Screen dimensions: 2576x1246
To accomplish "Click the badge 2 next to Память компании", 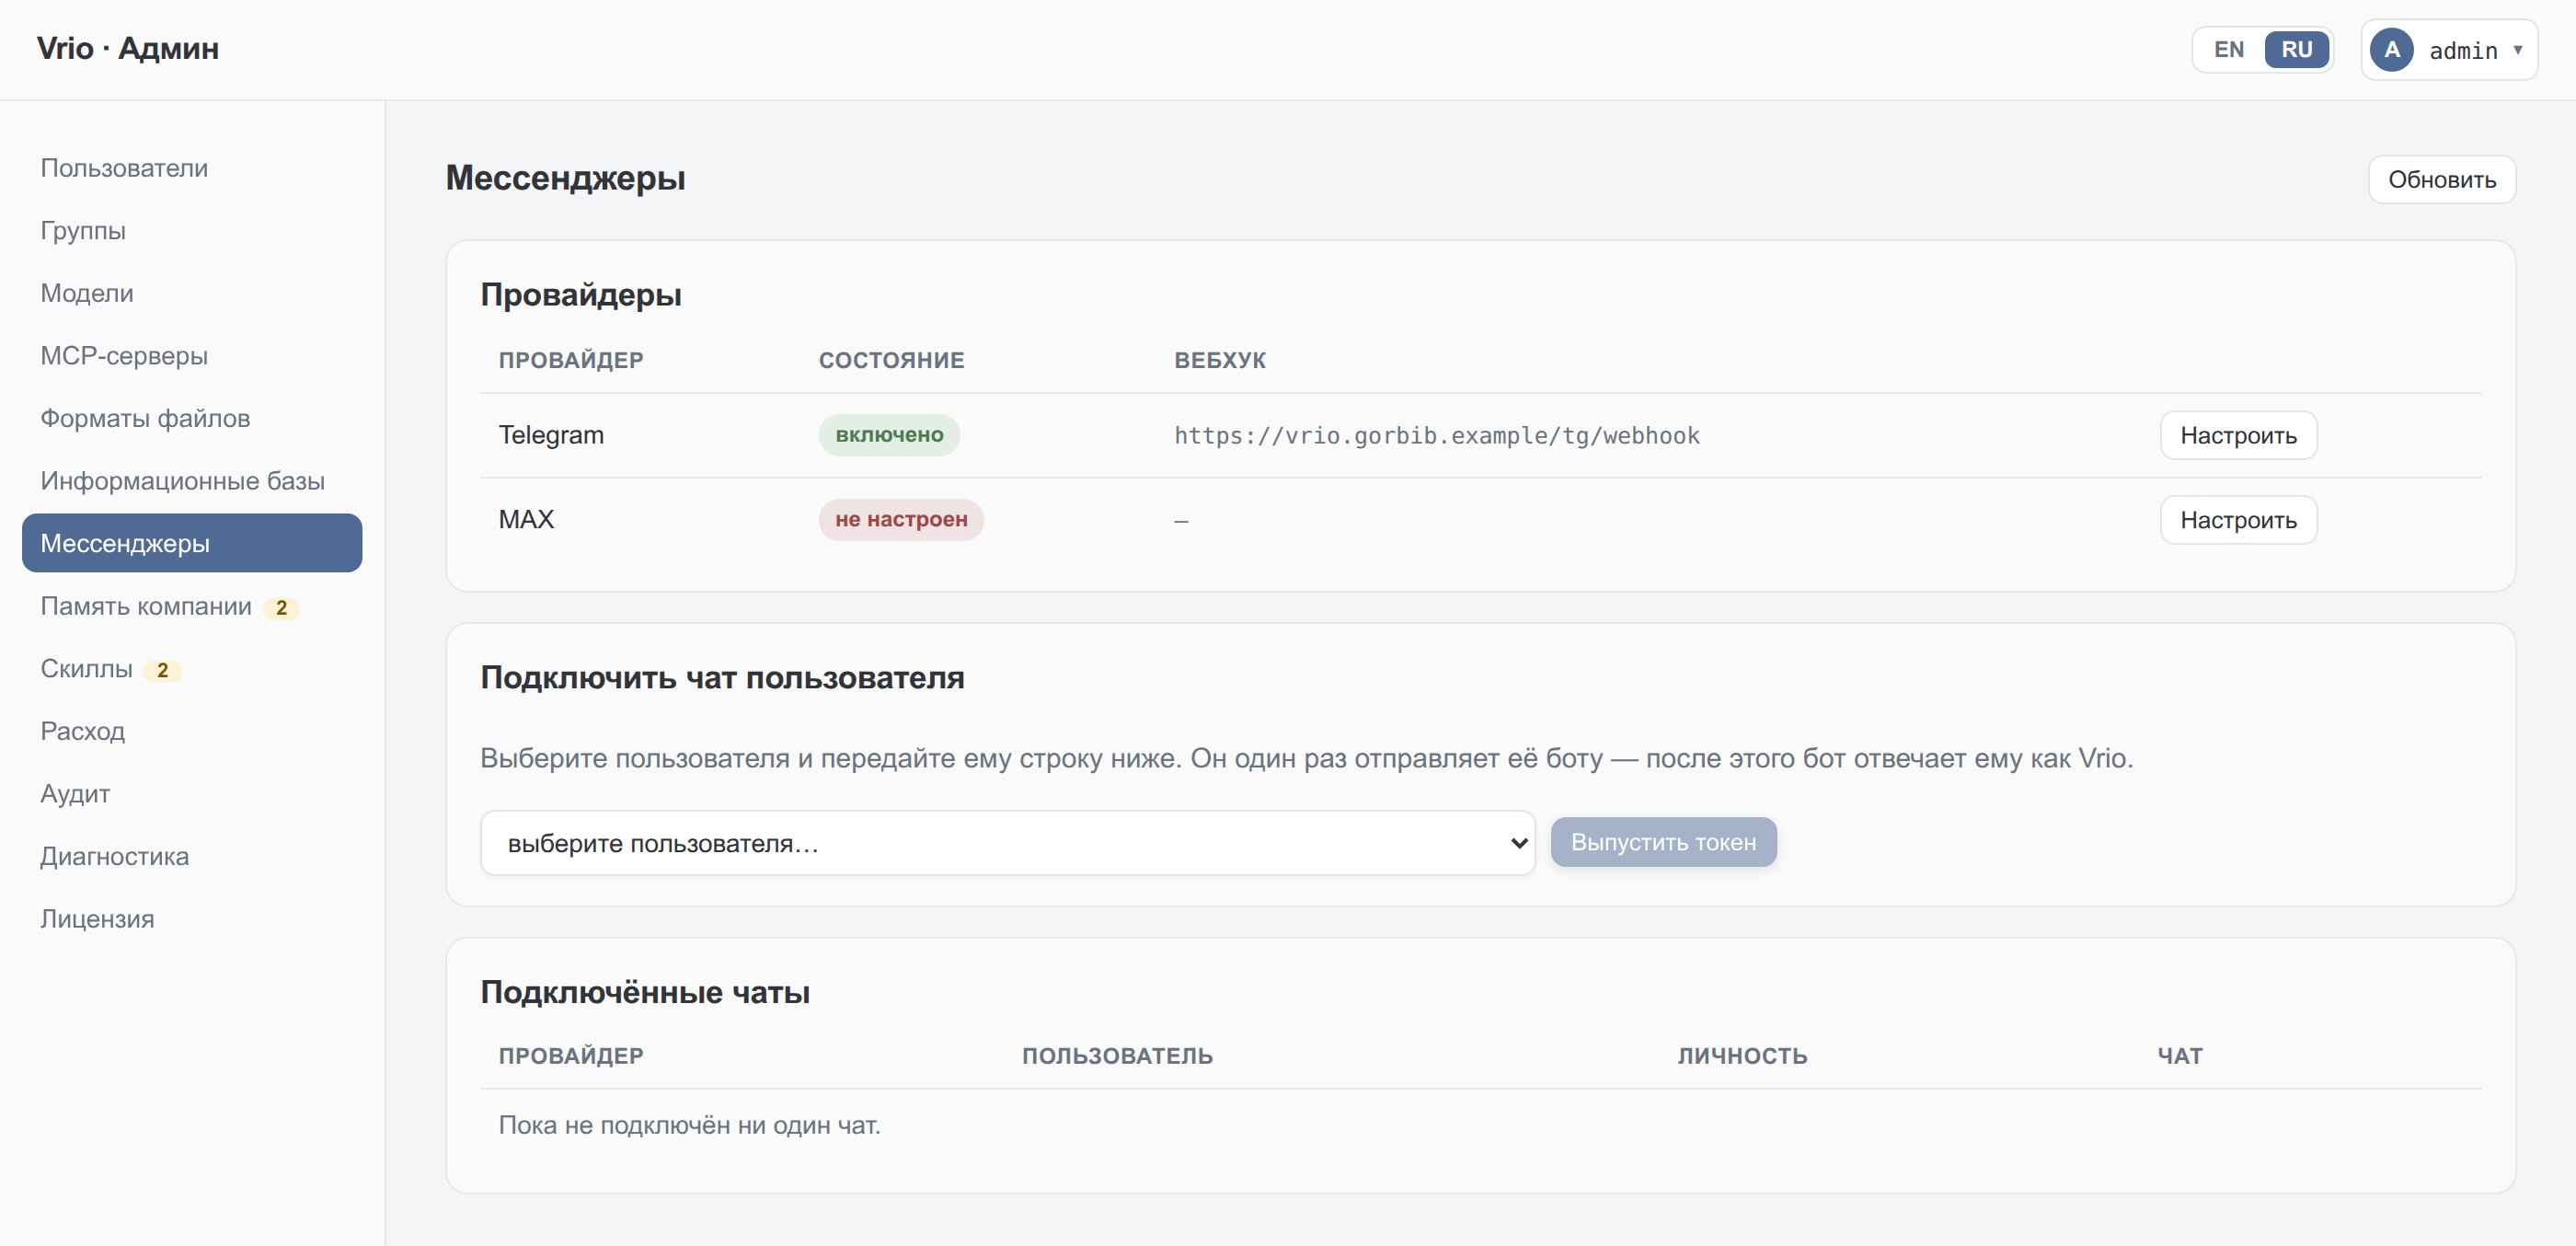I will tap(281, 608).
